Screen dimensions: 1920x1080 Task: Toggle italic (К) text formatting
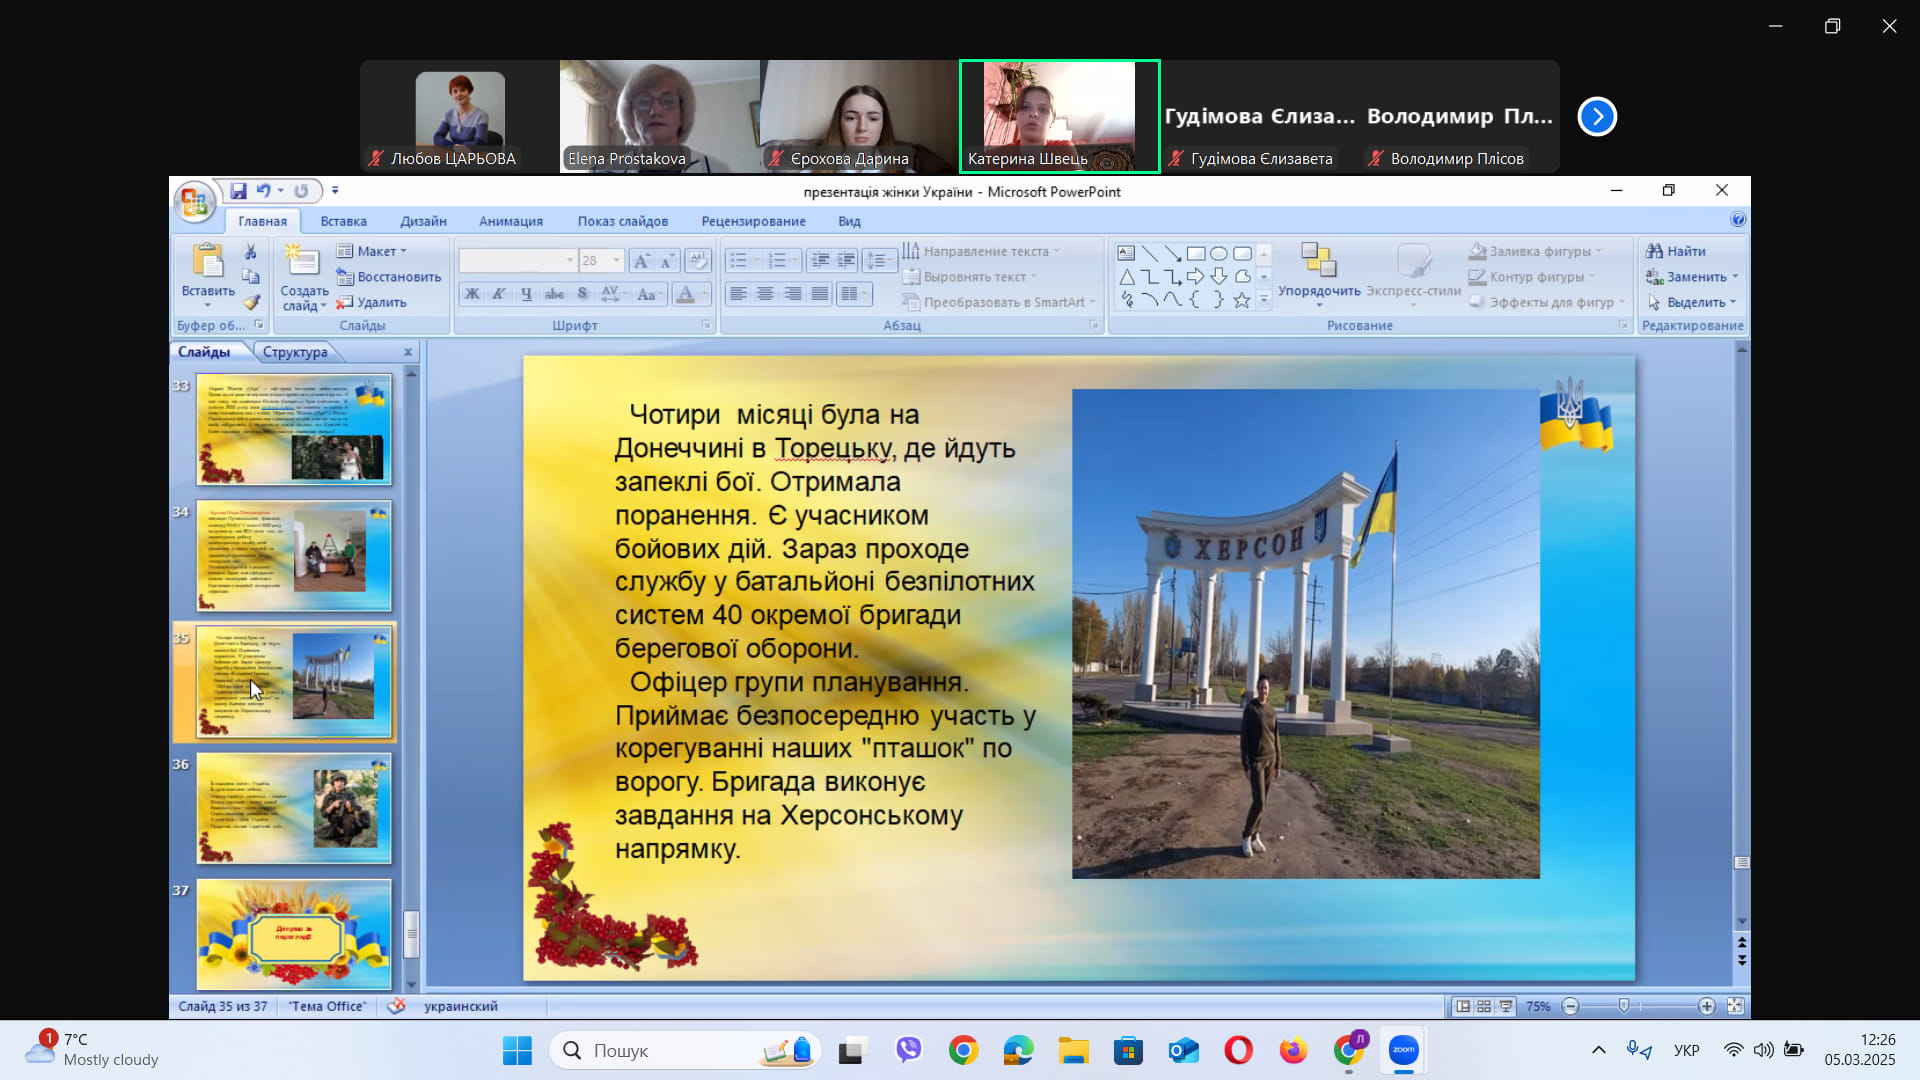pos(498,294)
